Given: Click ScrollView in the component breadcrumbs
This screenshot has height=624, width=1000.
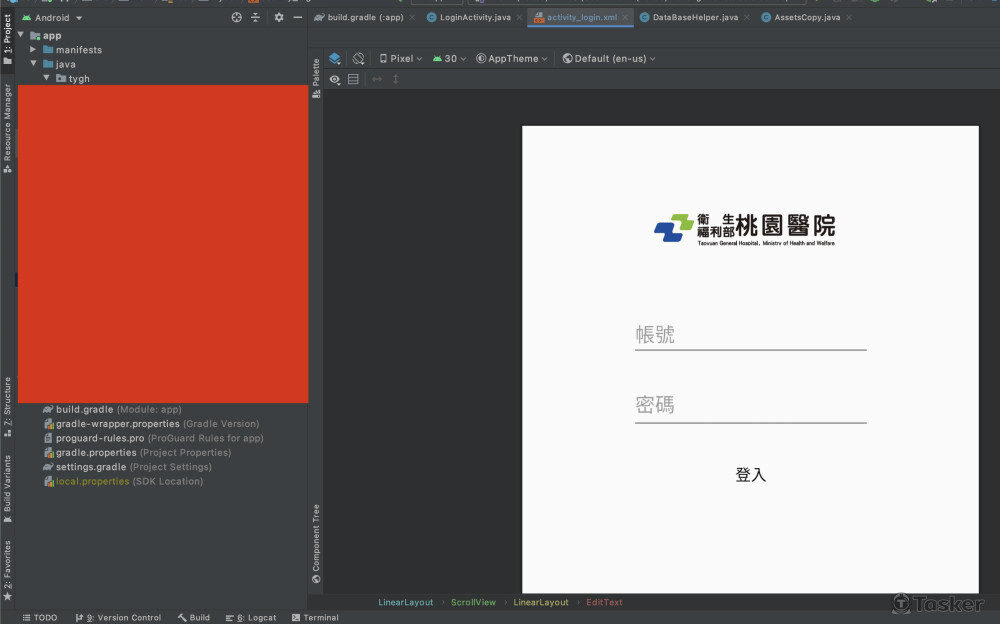Looking at the screenshot, I should click(x=473, y=602).
